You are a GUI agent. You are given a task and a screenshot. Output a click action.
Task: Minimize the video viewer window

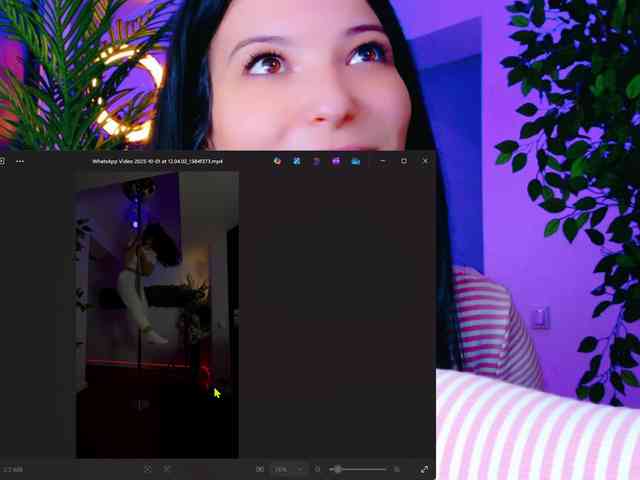pyautogui.click(x=382, y=161)
